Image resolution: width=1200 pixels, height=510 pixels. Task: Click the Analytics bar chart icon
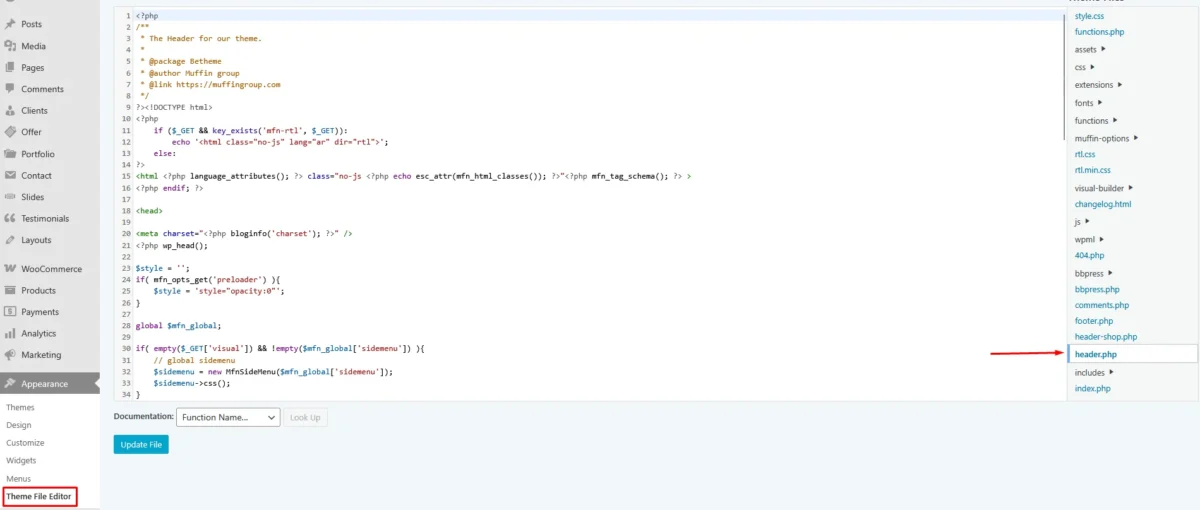click(x=10, y=333)
